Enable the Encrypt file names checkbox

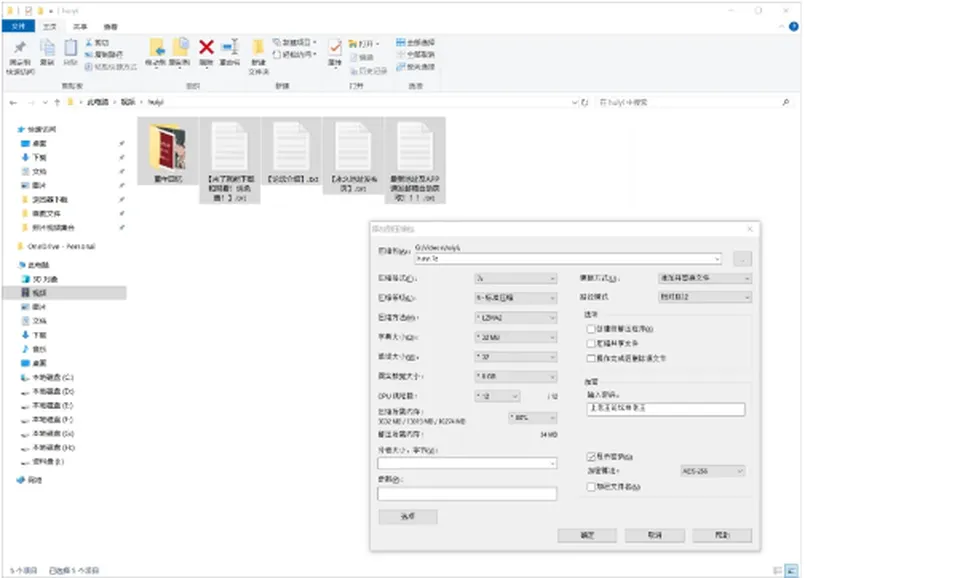point(591,487)
